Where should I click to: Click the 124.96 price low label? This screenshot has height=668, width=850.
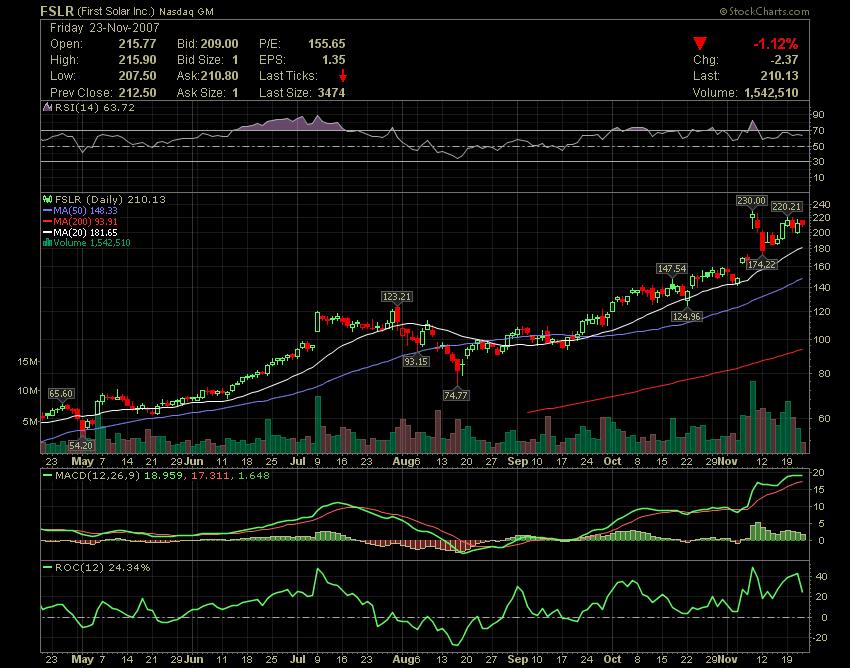coord(686,316)
